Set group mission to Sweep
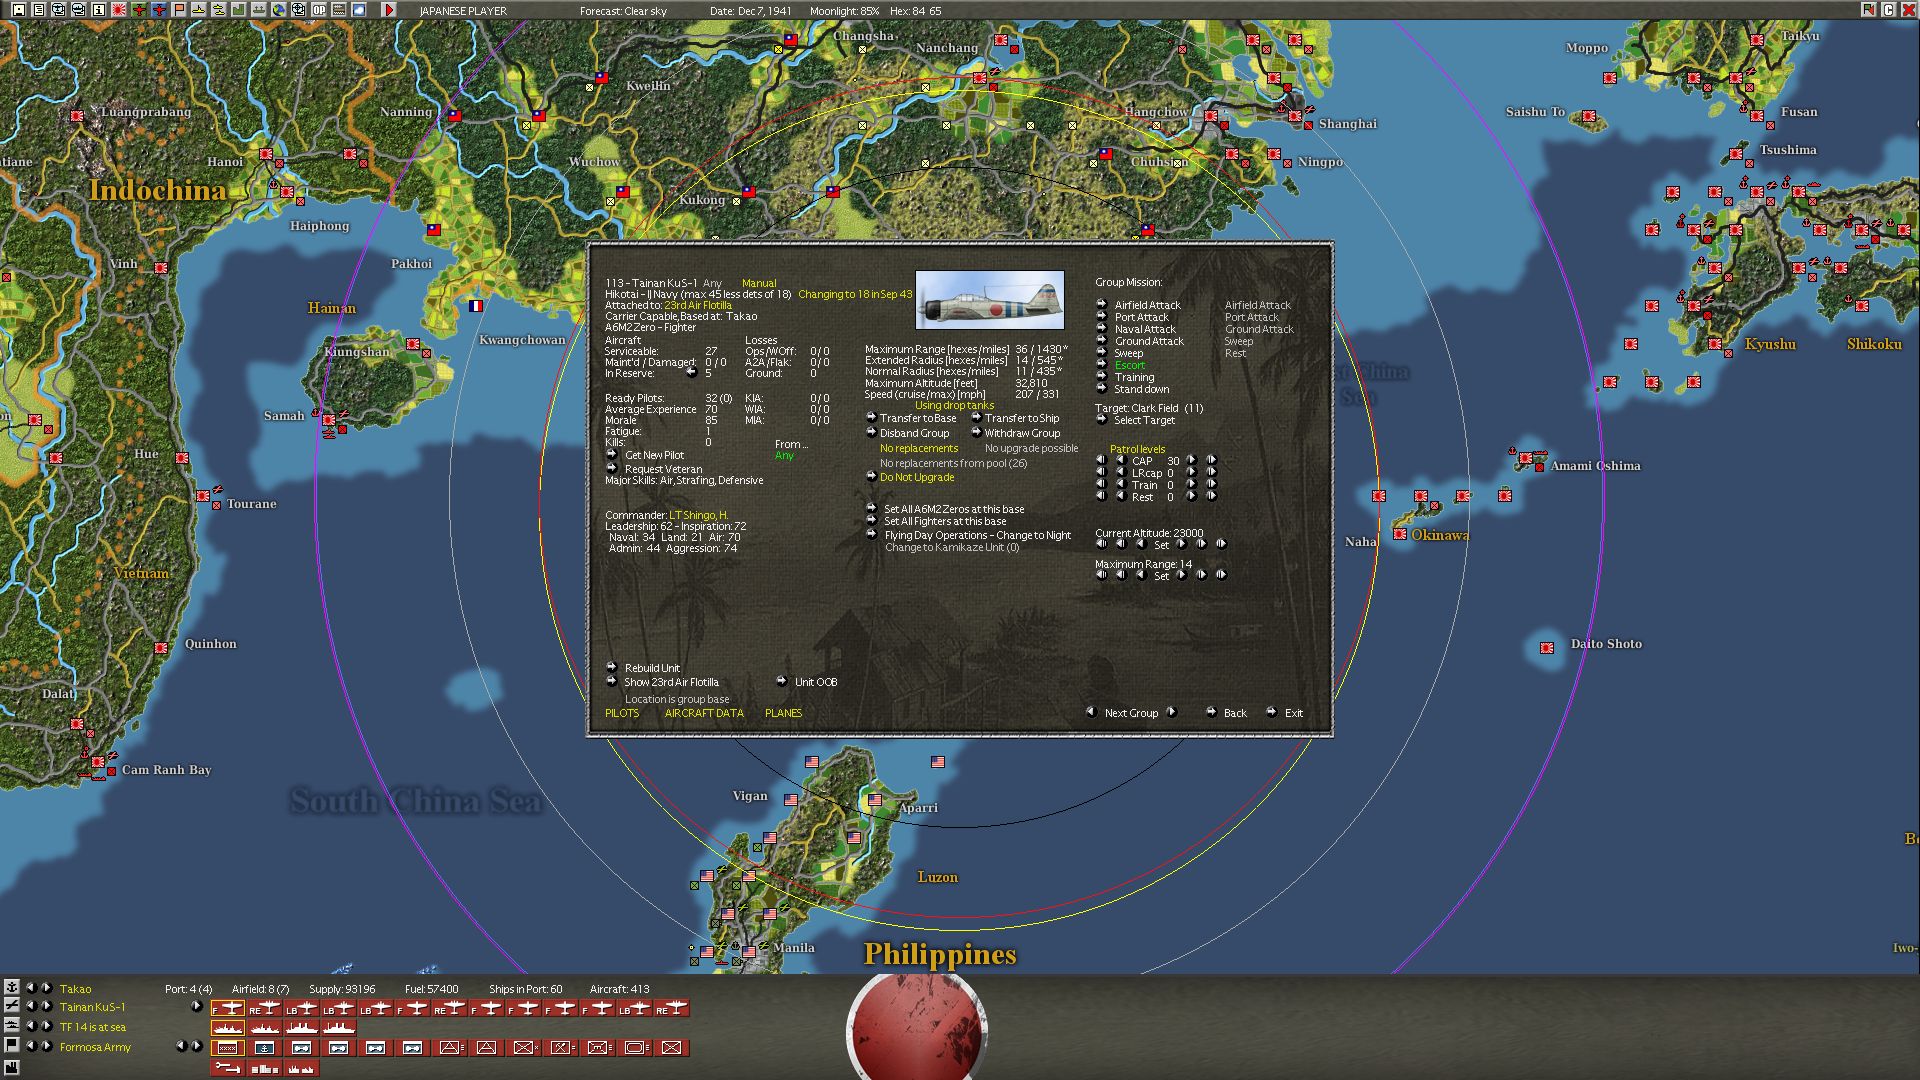 pyautogui.click(x=1128, y=353)
